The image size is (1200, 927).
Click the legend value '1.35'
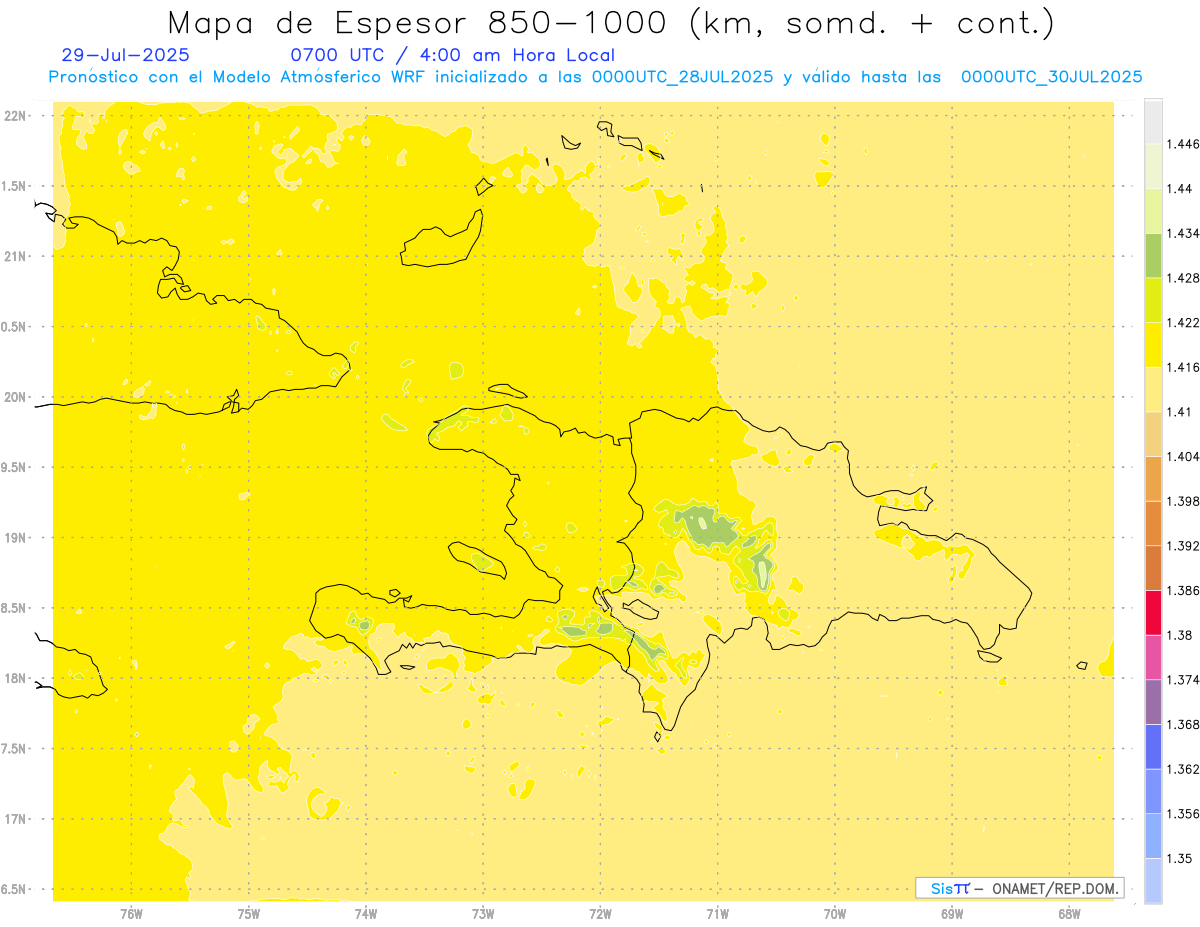1179,859
